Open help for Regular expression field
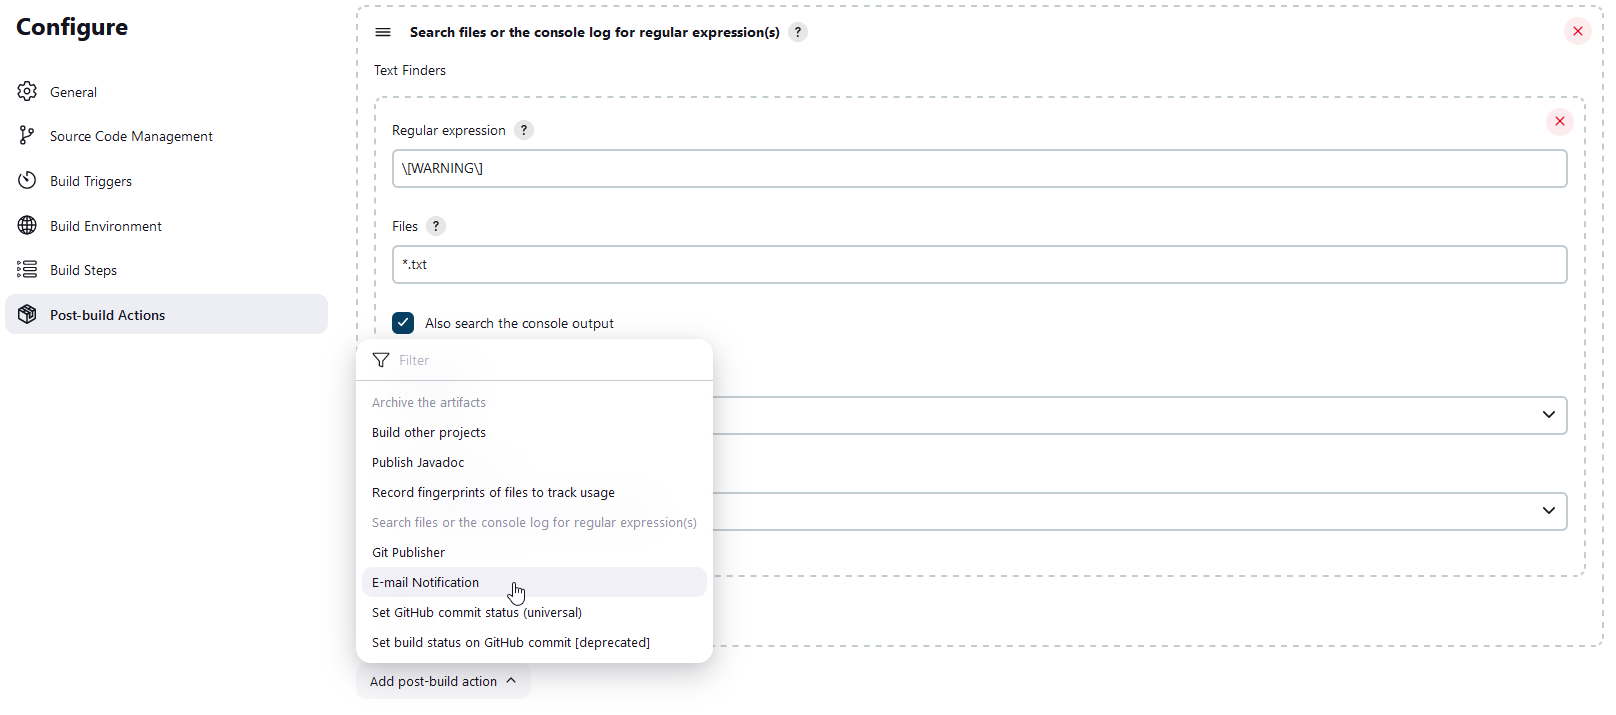 pyautogui.click(x=524, y=131)
